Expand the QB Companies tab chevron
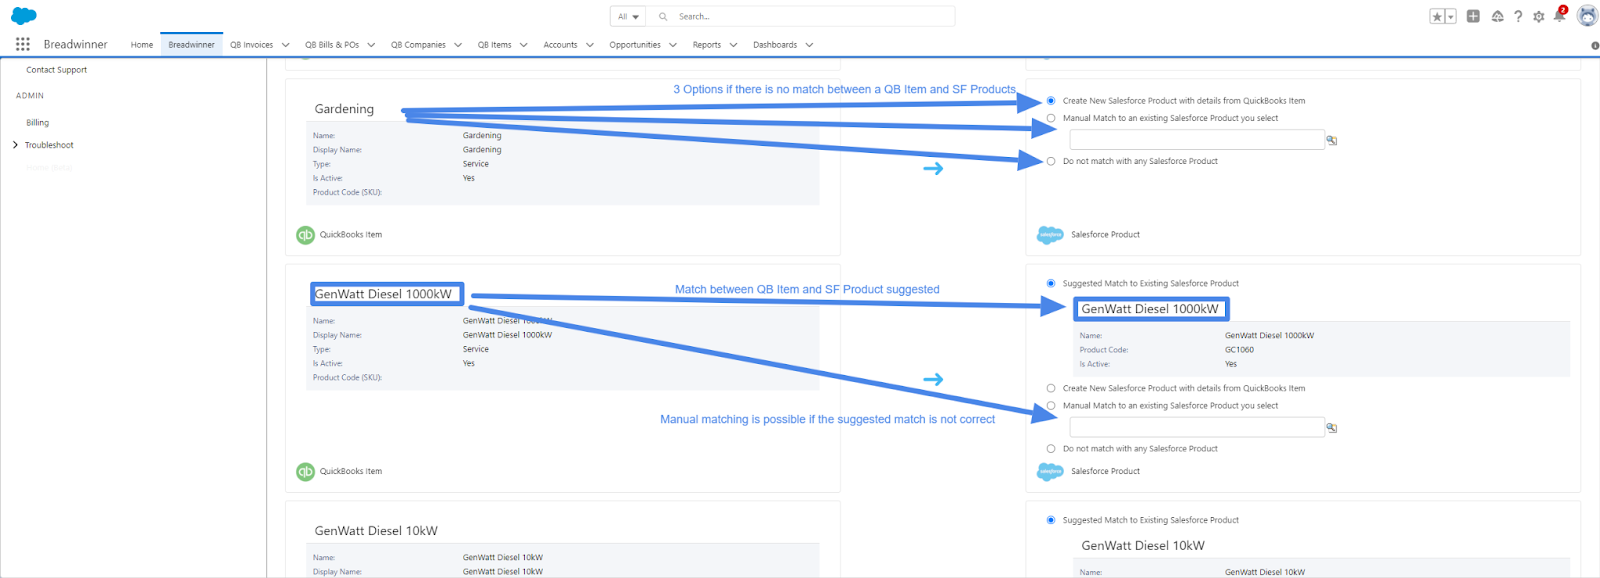The image size is (1600, 578). (x=458, y=45)
